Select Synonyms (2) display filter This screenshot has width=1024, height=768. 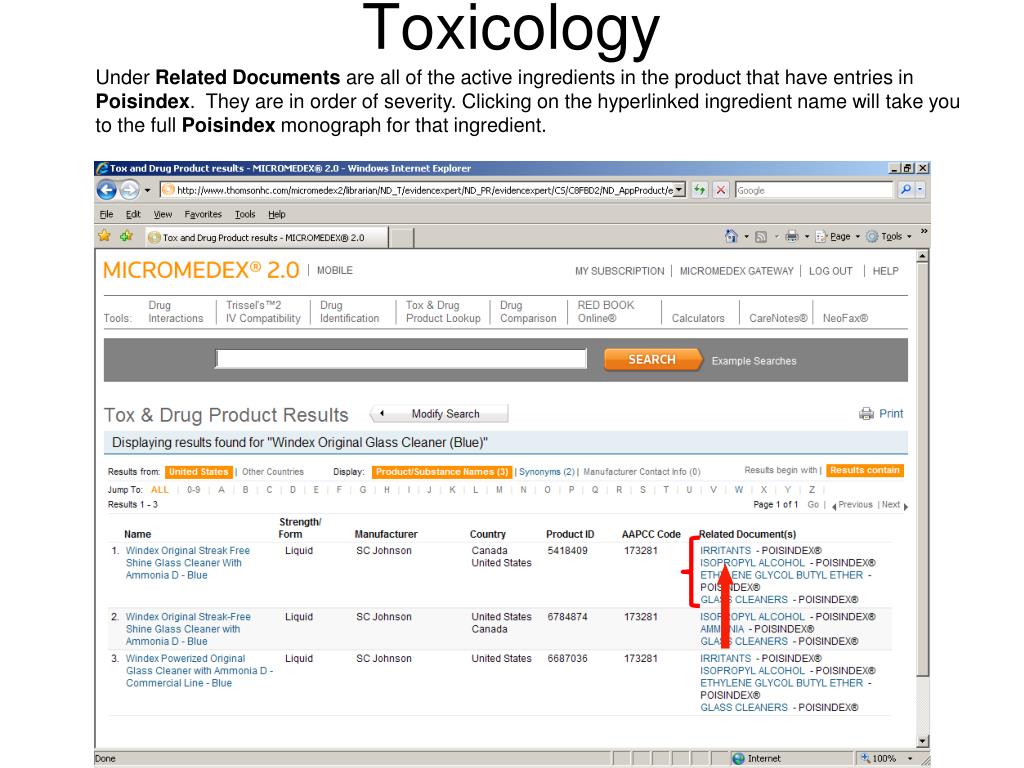point(547,472)
